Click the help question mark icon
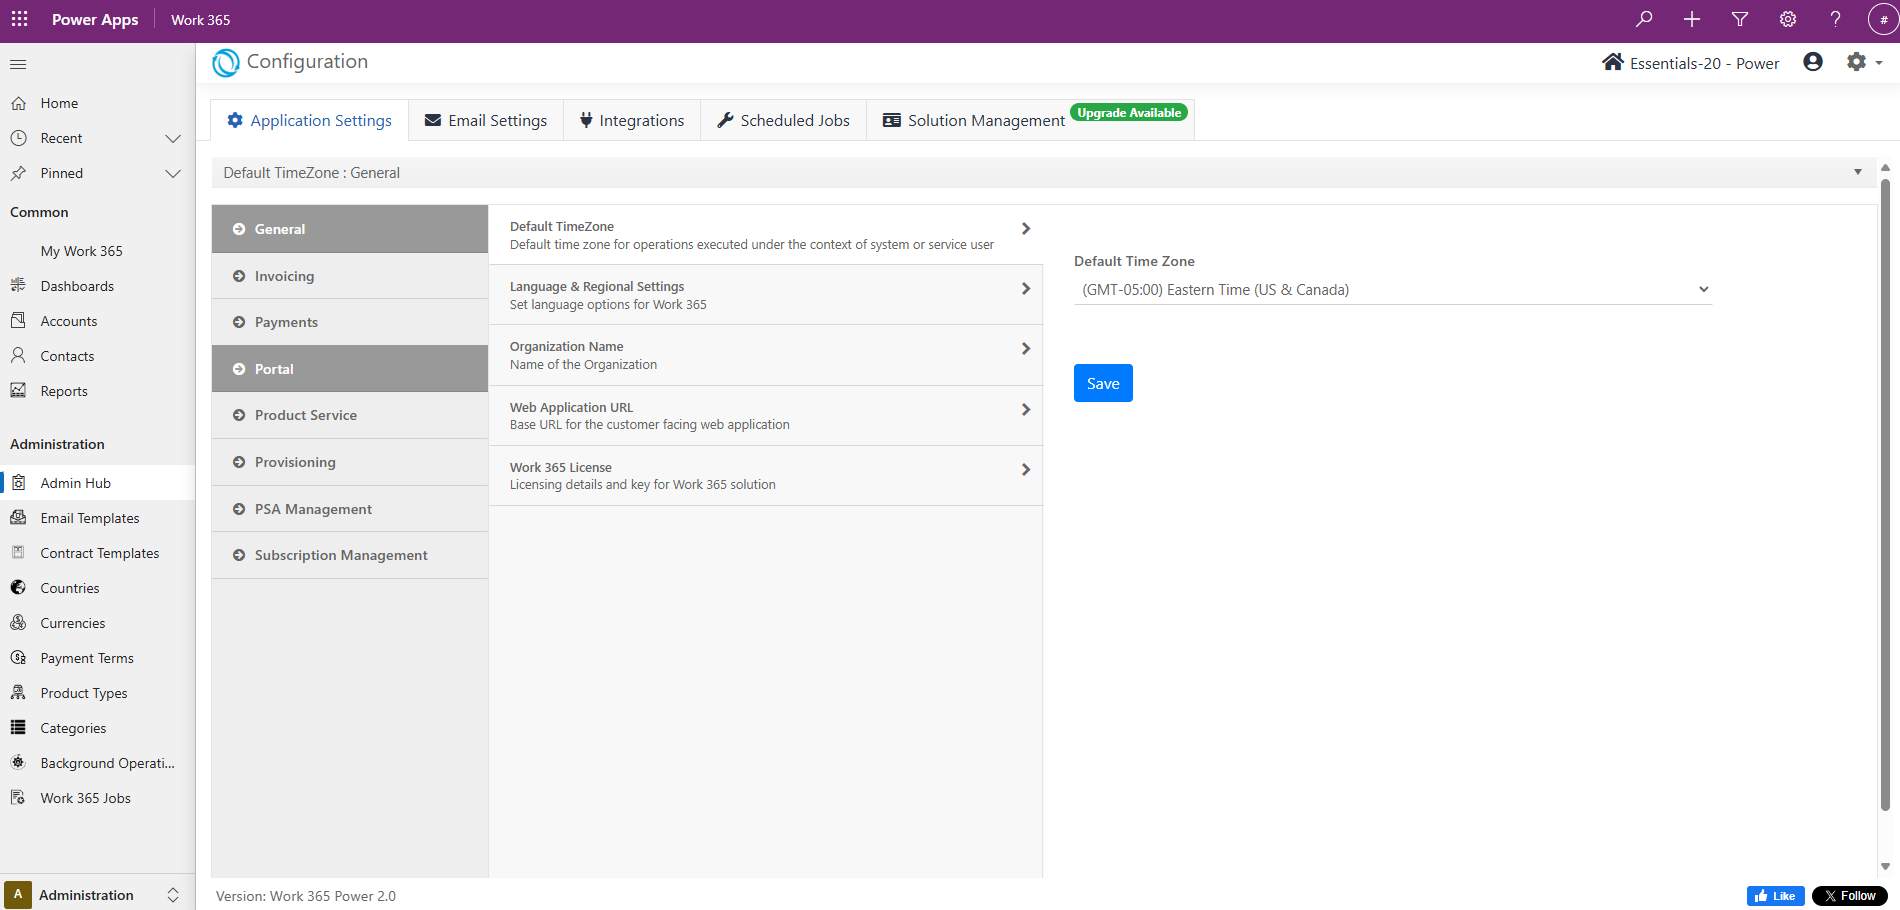 tap(1836, 19)
